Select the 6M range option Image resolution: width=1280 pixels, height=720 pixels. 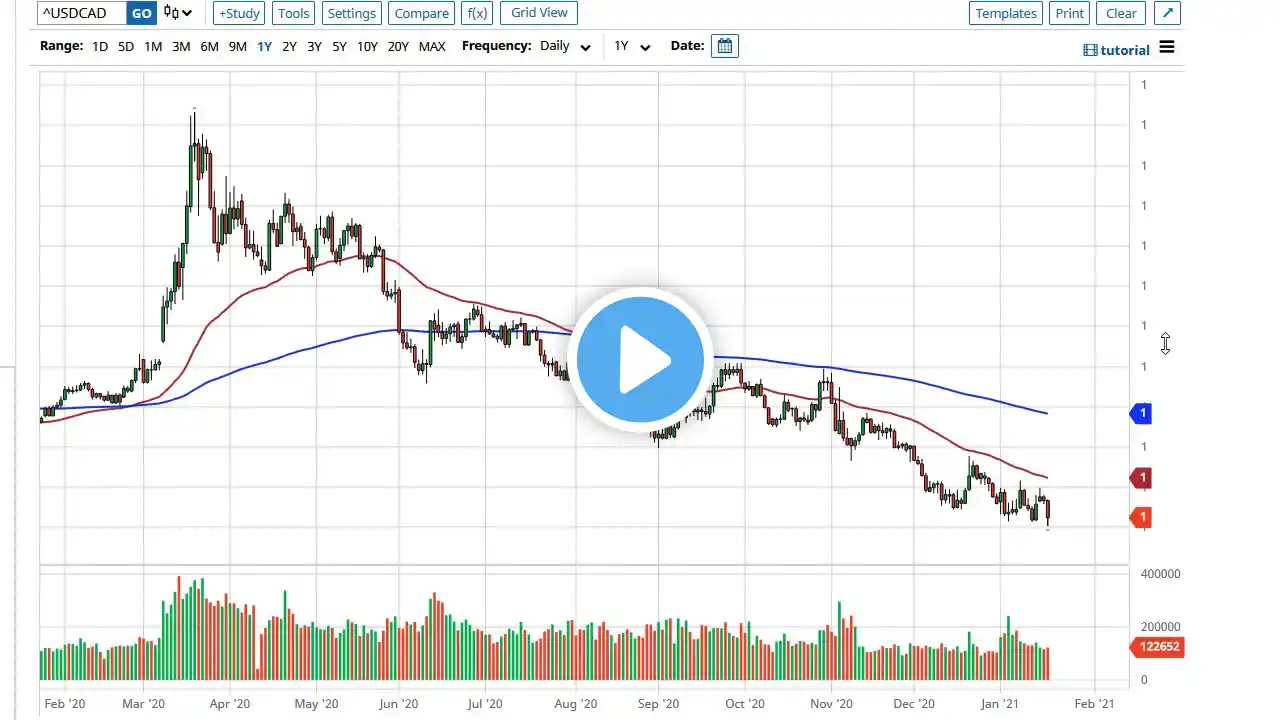pyautogui.click(x=209, y=46)
